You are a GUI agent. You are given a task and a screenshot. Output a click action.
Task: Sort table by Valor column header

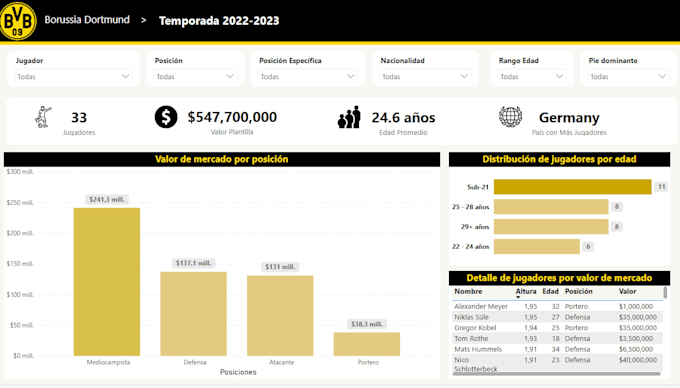pyautogui.click(x=628, y=291)
